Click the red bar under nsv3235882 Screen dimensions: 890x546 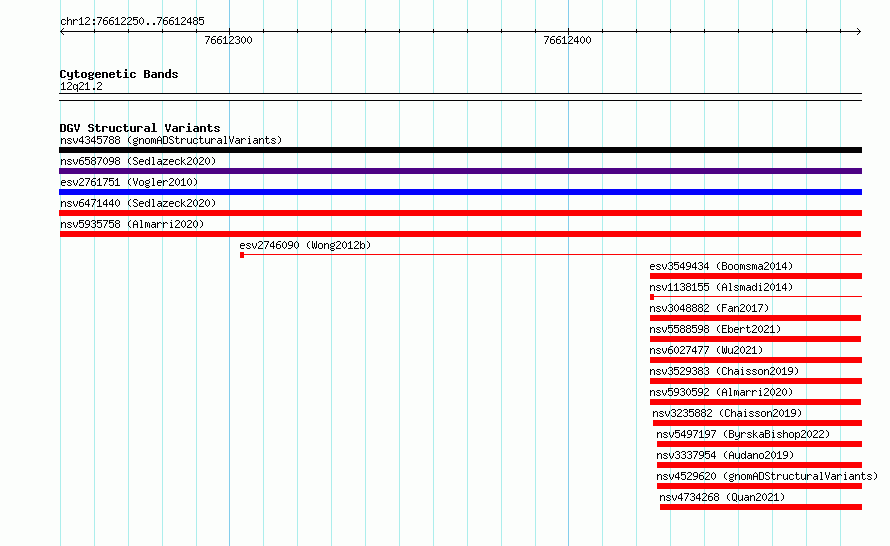tap(757, 423)
